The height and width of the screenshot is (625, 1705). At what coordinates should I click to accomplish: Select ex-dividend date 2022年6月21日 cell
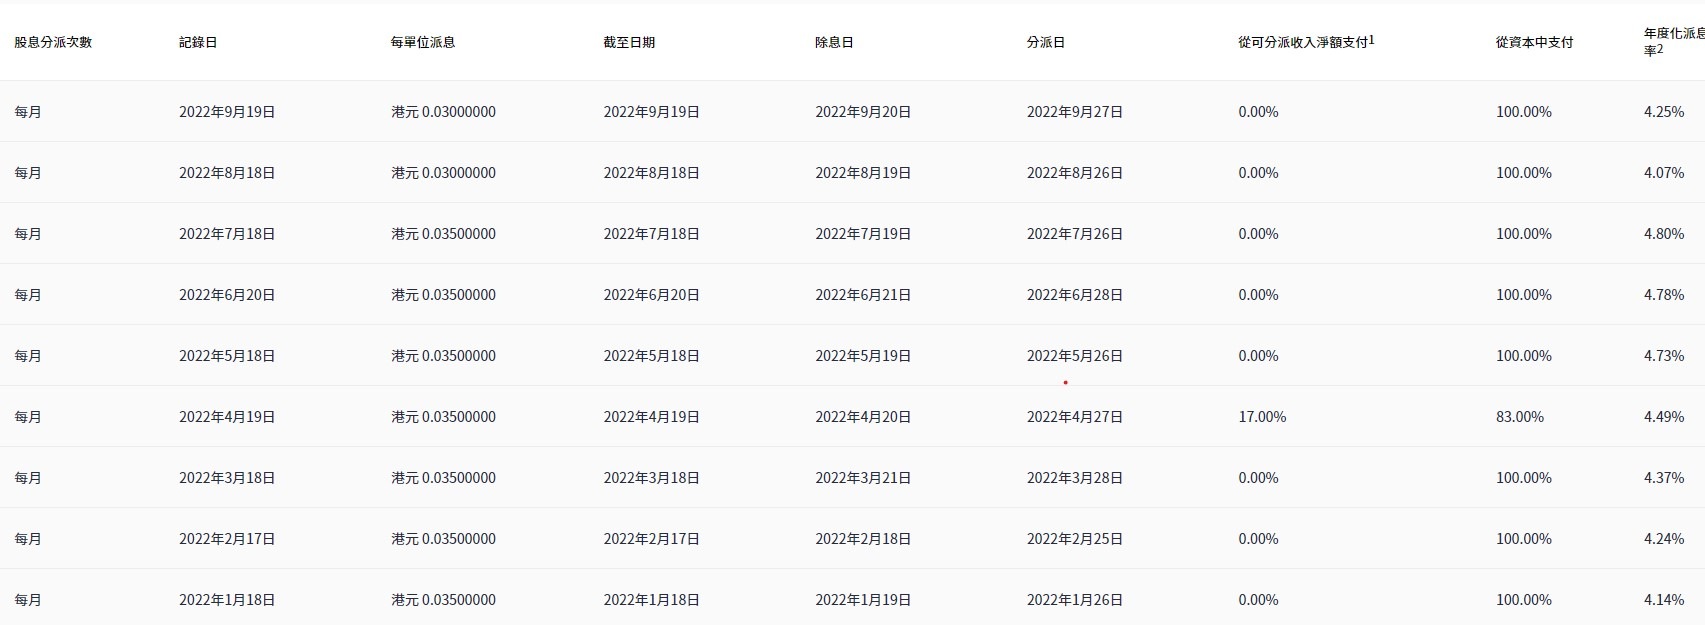(x=863, y=295)
